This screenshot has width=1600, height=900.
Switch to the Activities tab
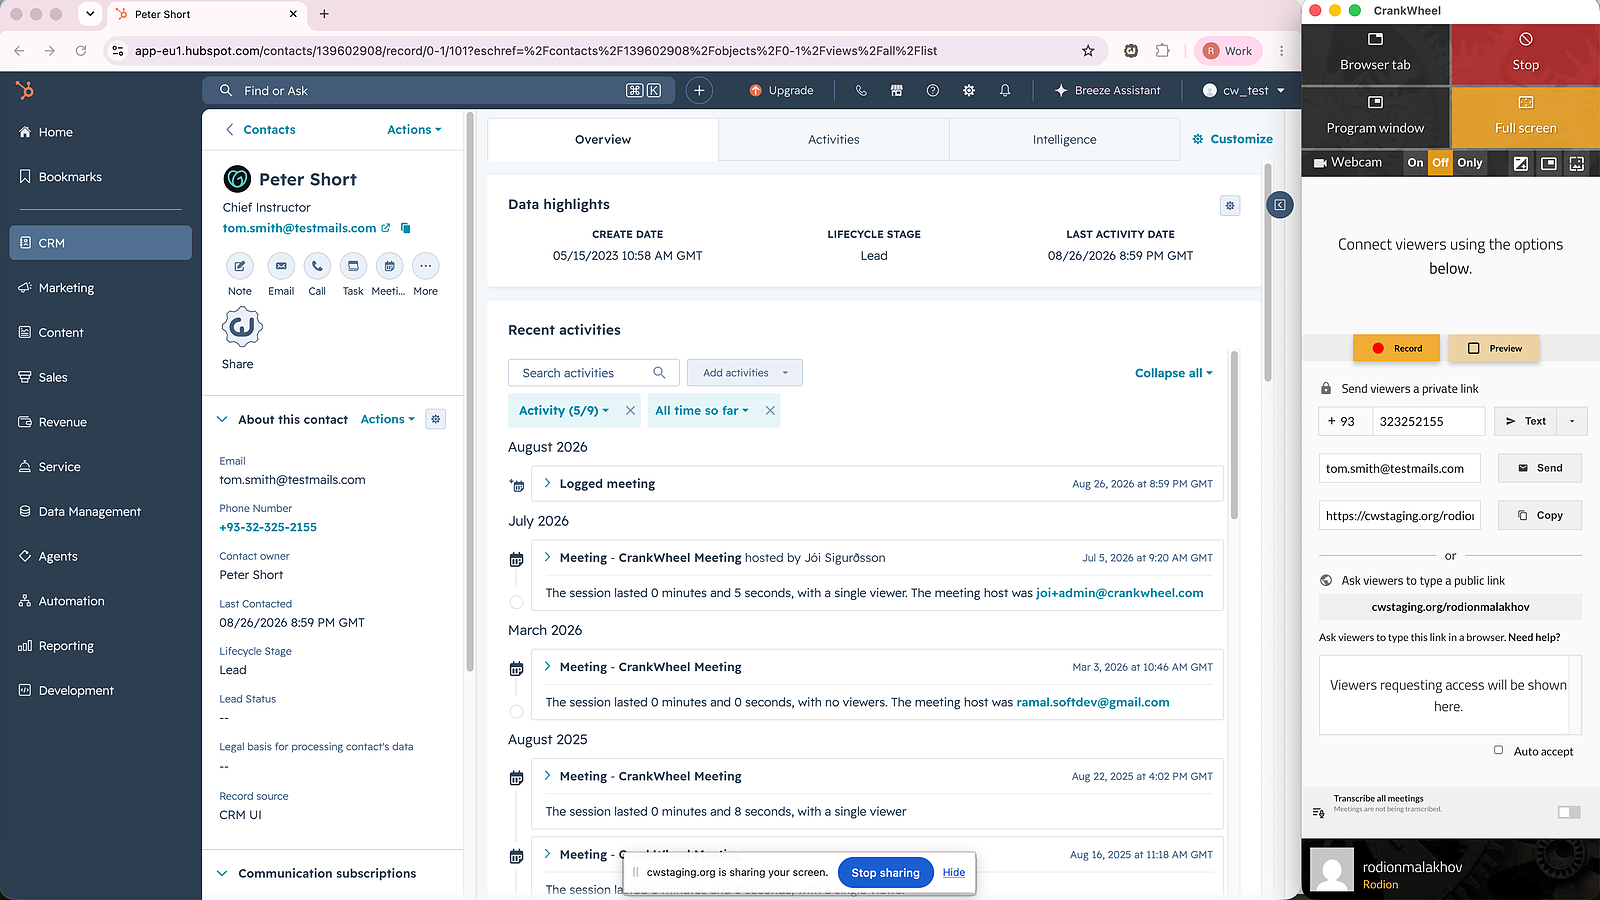(x=834, y=140)
